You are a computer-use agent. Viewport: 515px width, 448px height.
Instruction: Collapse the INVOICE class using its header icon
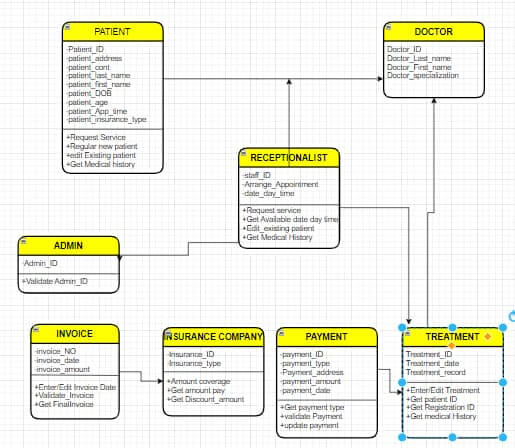click(x=36, y=330)
